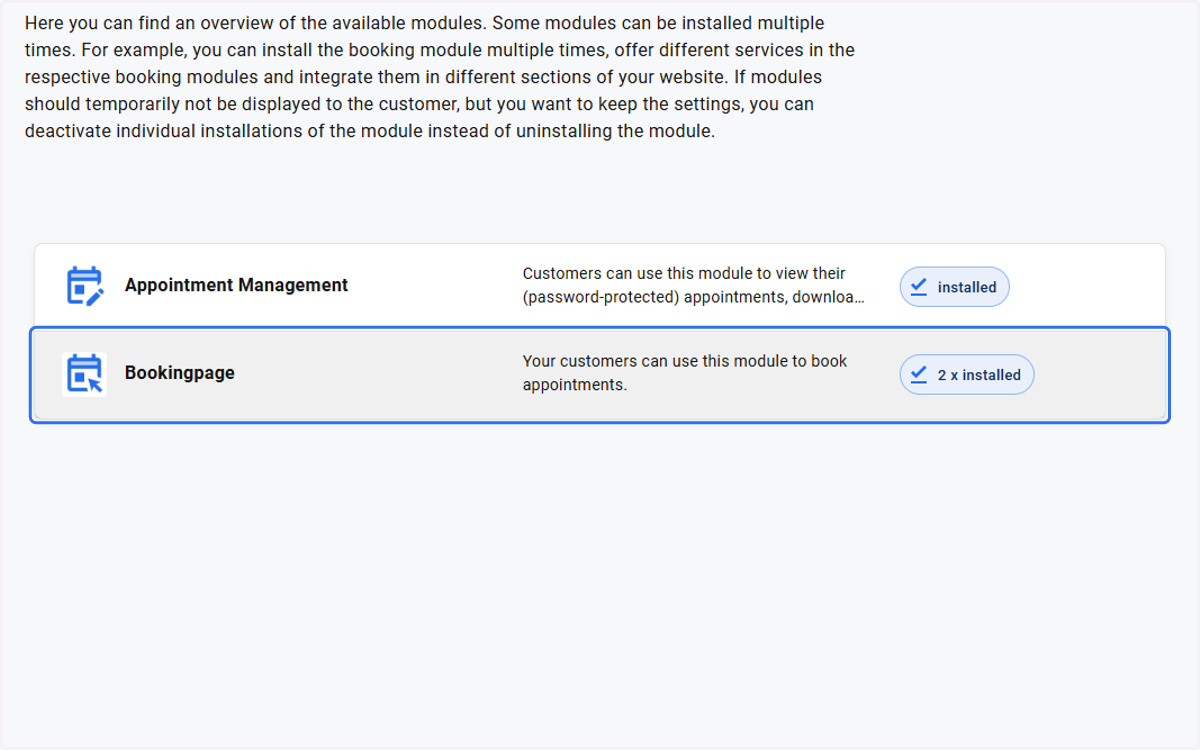1200x750 pixels.
Task: Click the Bookingpage calendar-cursor icon
Action: coord(85,374)
